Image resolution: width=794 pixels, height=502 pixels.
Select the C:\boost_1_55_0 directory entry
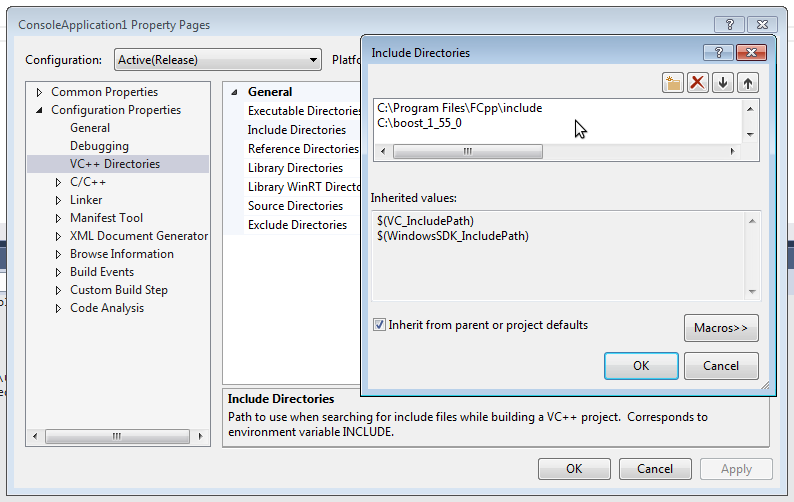pos(419,123)
